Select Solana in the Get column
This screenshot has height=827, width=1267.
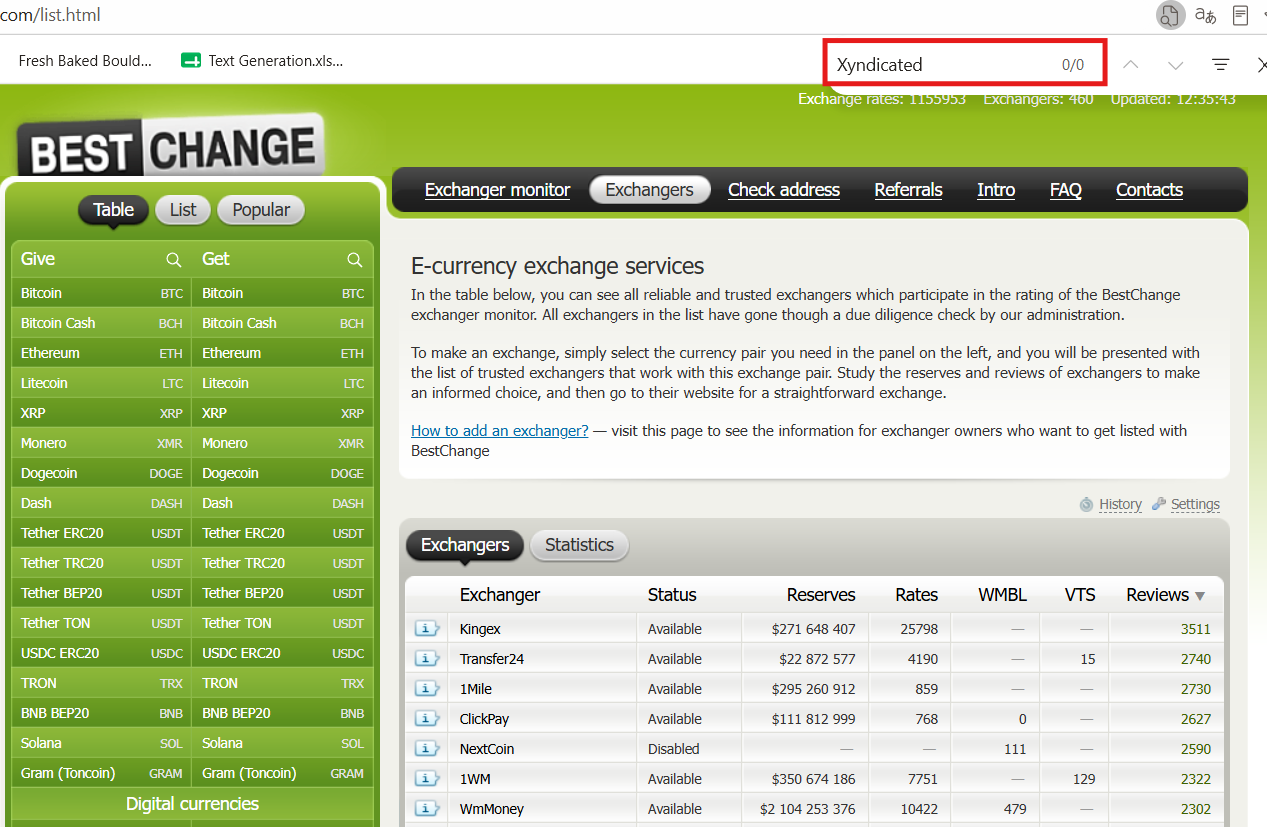pos(282,743)
